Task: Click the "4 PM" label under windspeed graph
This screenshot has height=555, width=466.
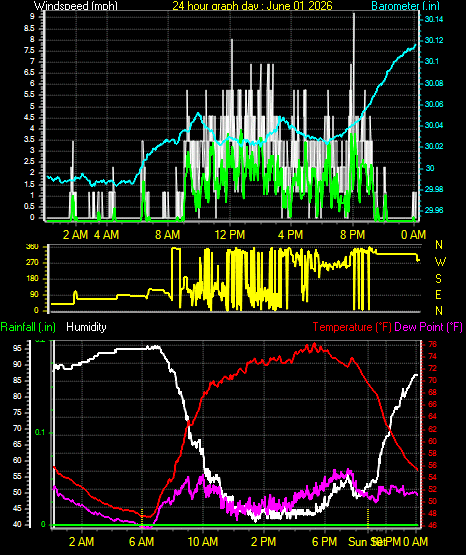Action: [x=290, y=234]
